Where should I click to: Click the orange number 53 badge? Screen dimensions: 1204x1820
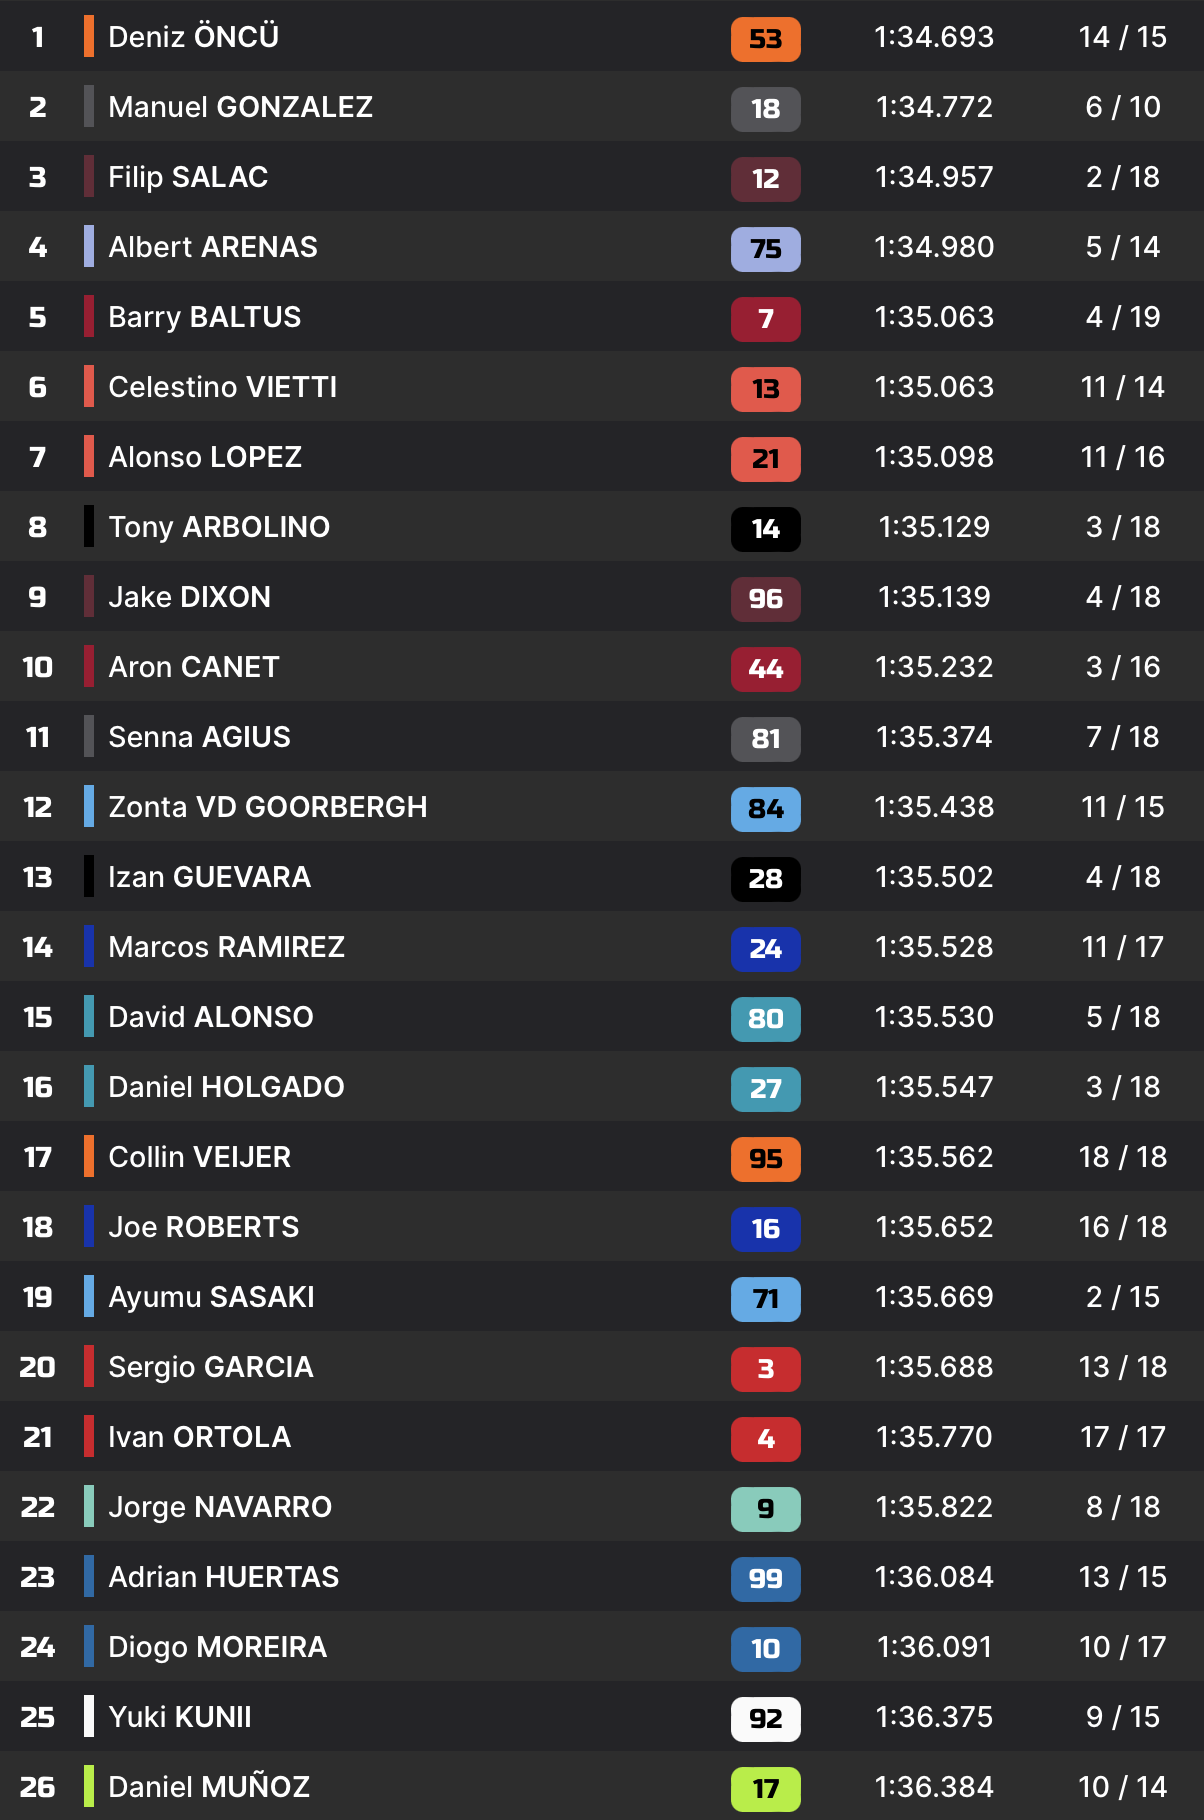(765, 39)
